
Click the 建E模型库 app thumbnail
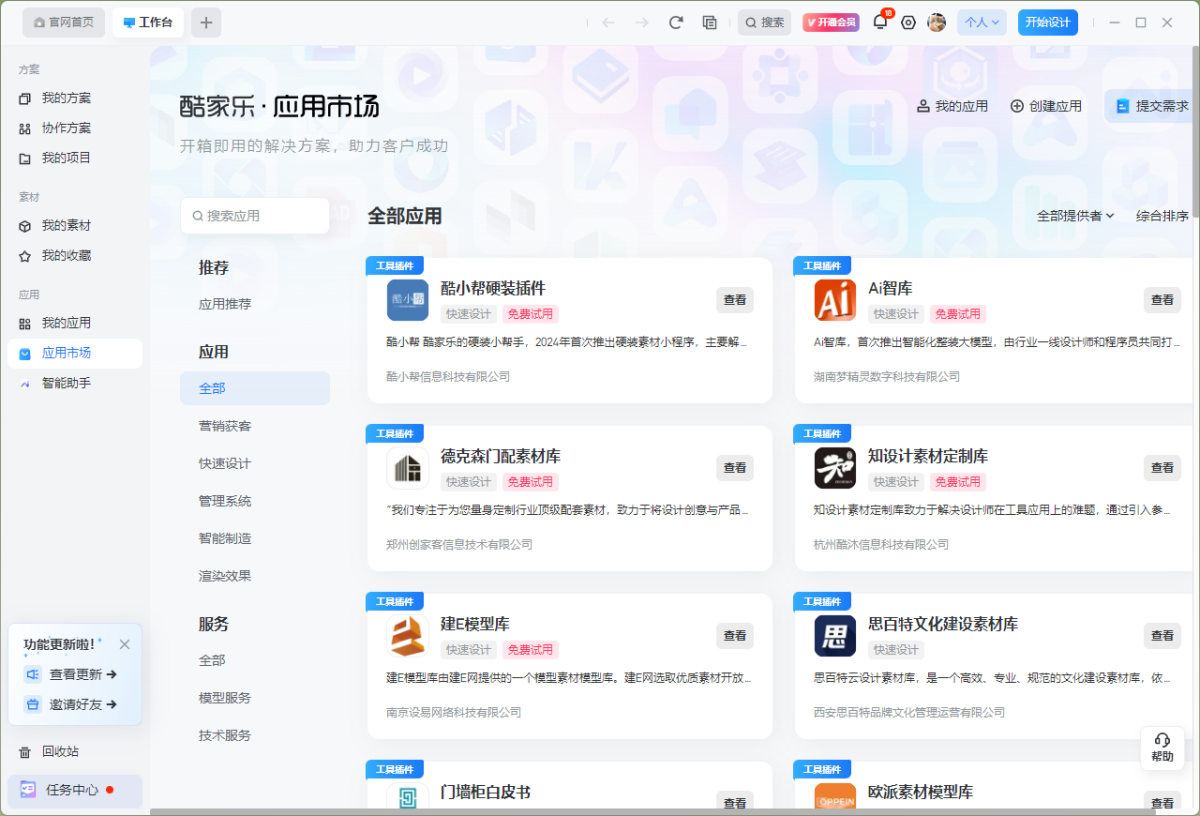(407, 636)
